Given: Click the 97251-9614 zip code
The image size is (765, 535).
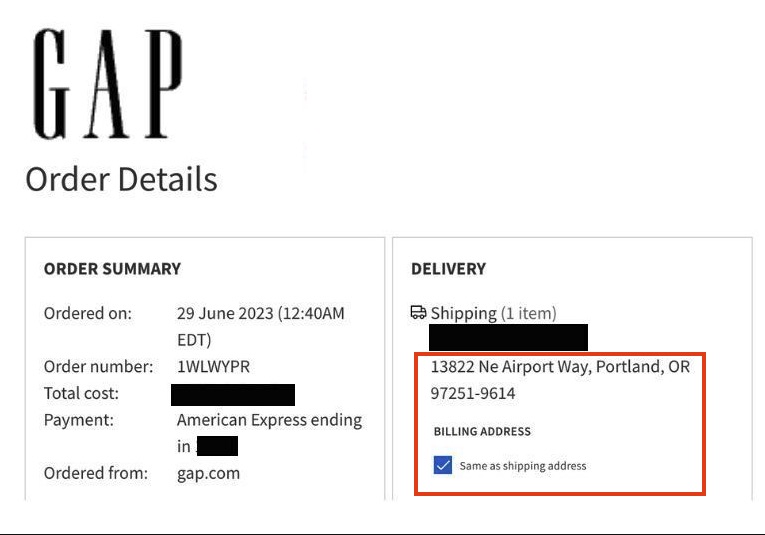Looking at the screenshot, I should tap(473, 393).
